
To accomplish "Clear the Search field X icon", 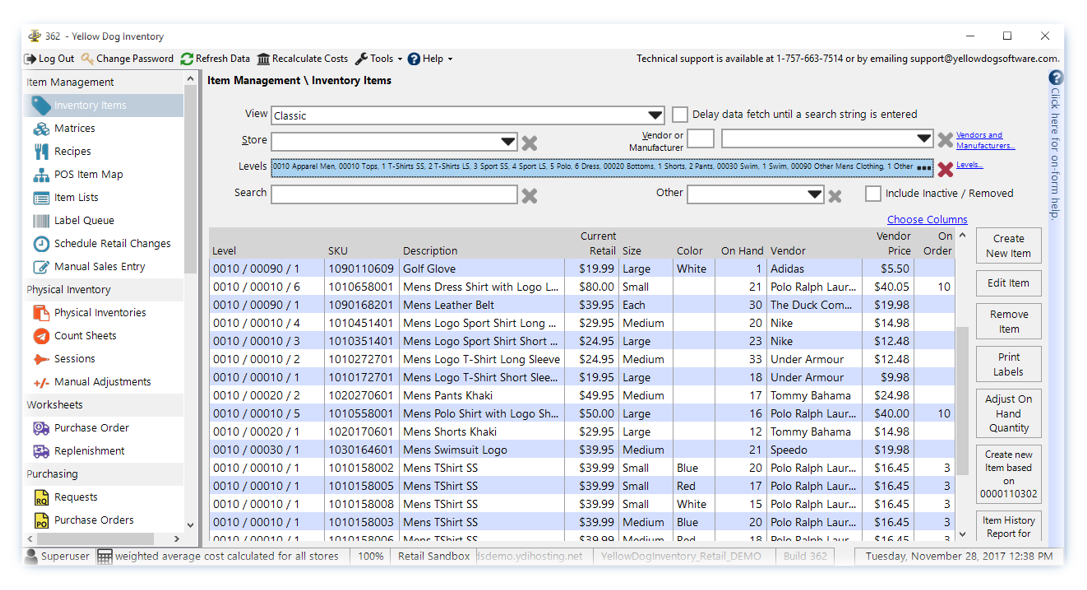I will (530, 196).
